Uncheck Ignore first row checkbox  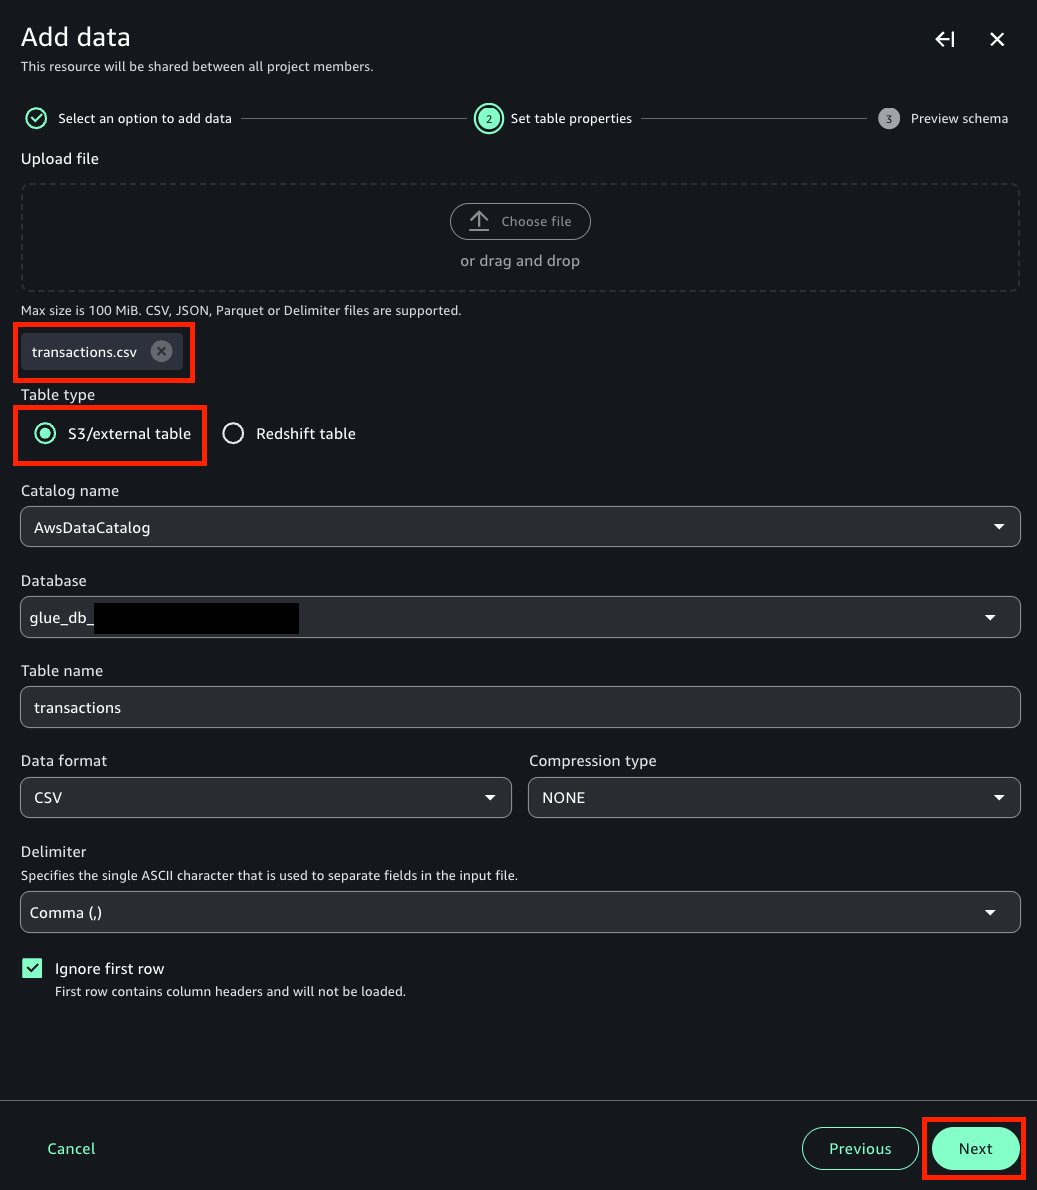tap(32, 968)
